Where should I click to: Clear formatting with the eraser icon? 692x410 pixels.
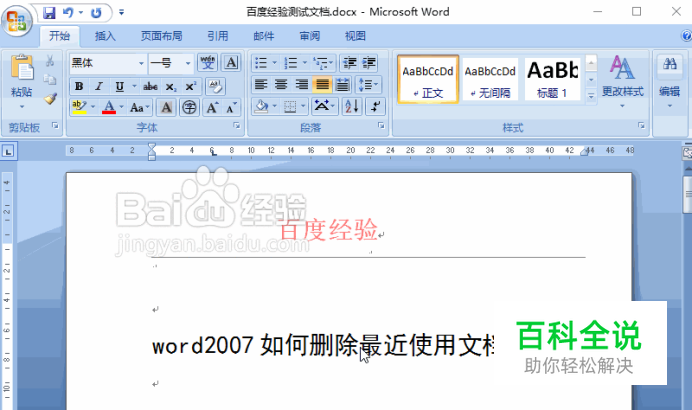tap(215, 87)
